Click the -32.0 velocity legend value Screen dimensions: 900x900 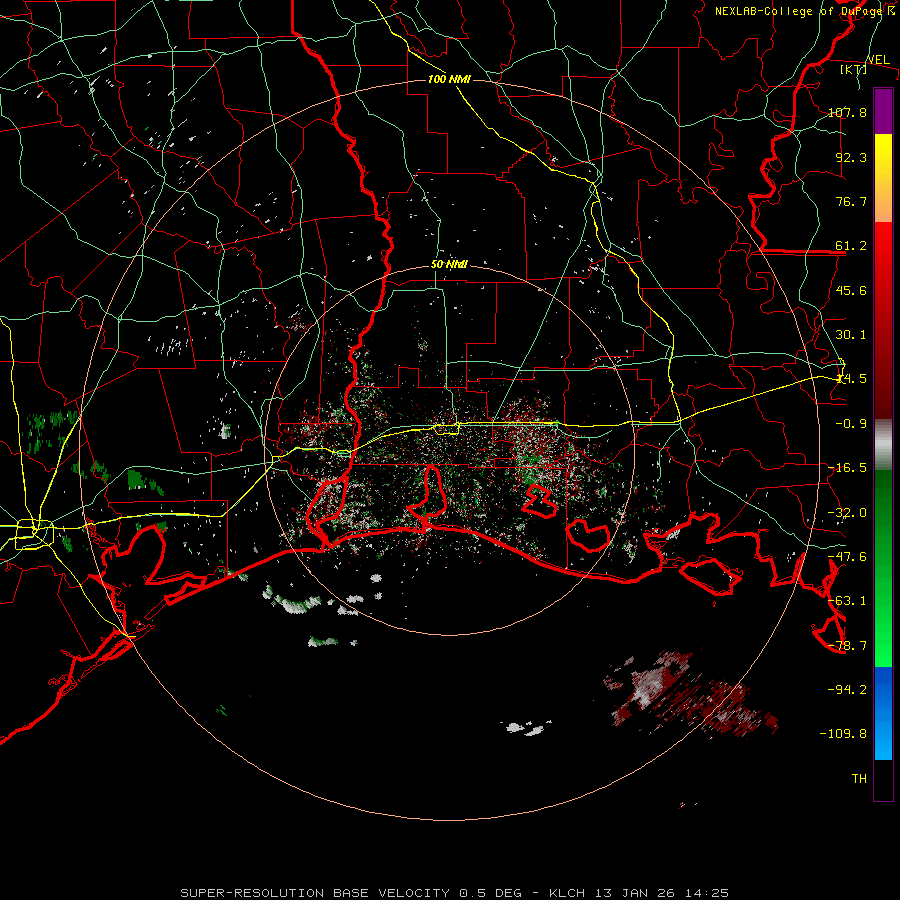click(x=847, y=513)
